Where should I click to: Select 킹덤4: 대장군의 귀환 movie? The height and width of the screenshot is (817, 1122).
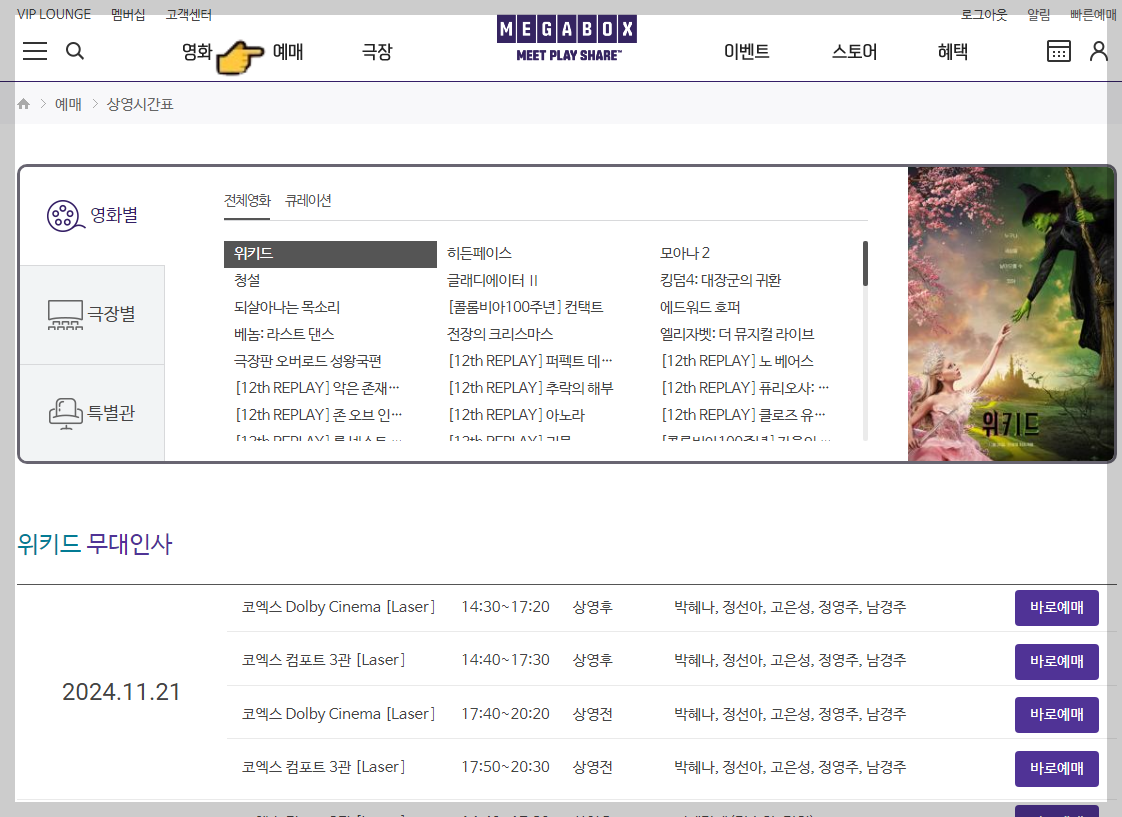point(721,280)
